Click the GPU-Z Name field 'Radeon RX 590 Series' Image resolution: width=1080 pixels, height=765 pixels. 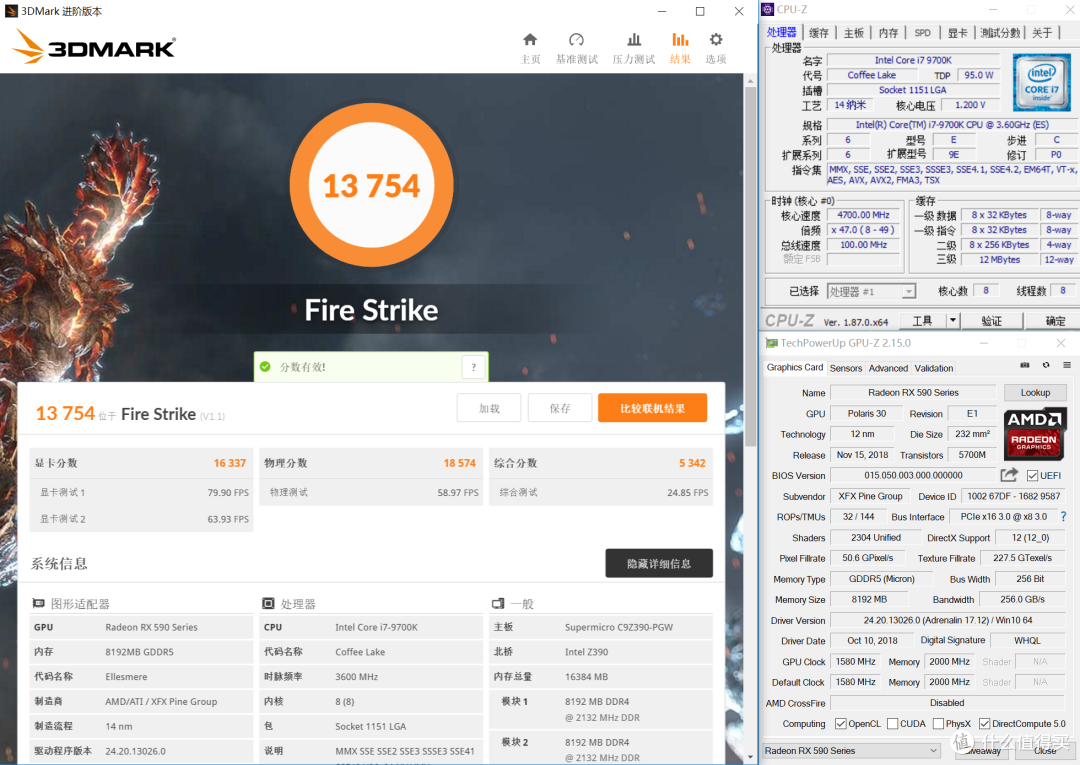pos(913,392)
